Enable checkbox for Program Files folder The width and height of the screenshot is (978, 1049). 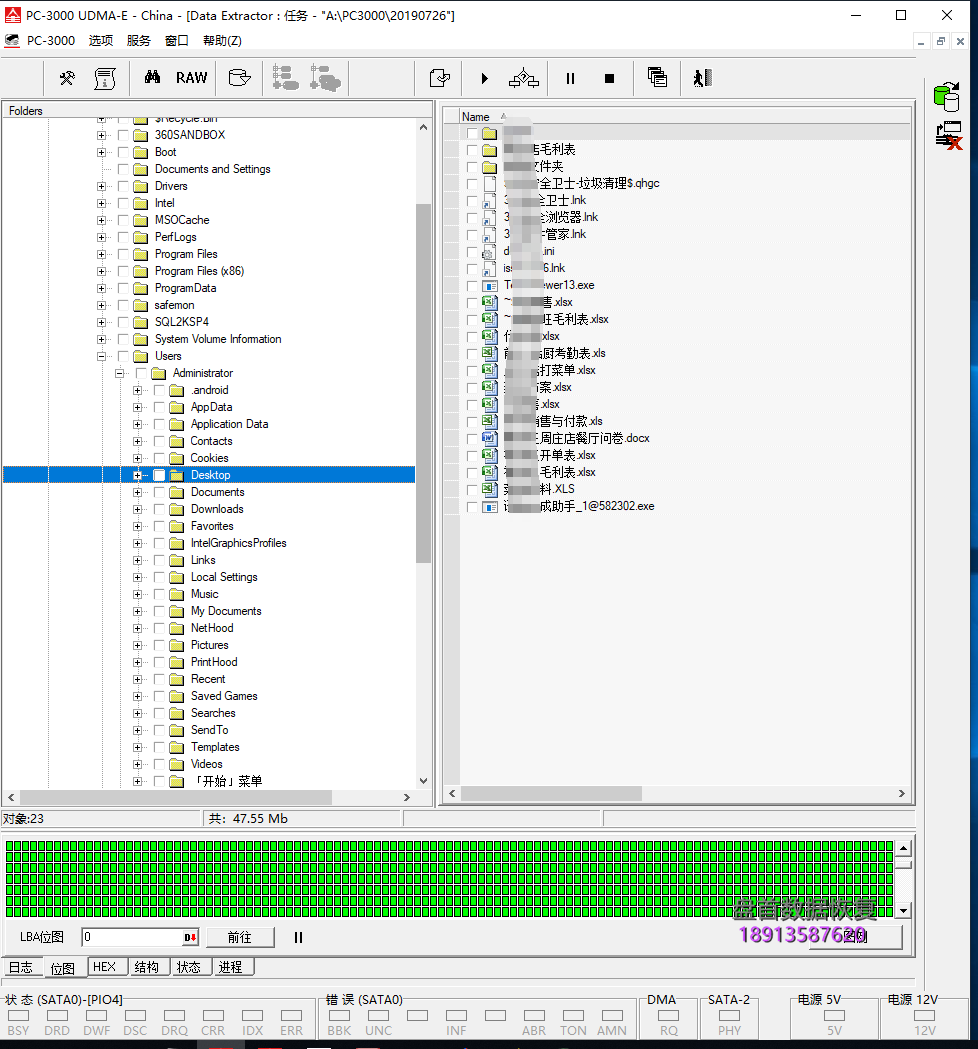[123, 254]
